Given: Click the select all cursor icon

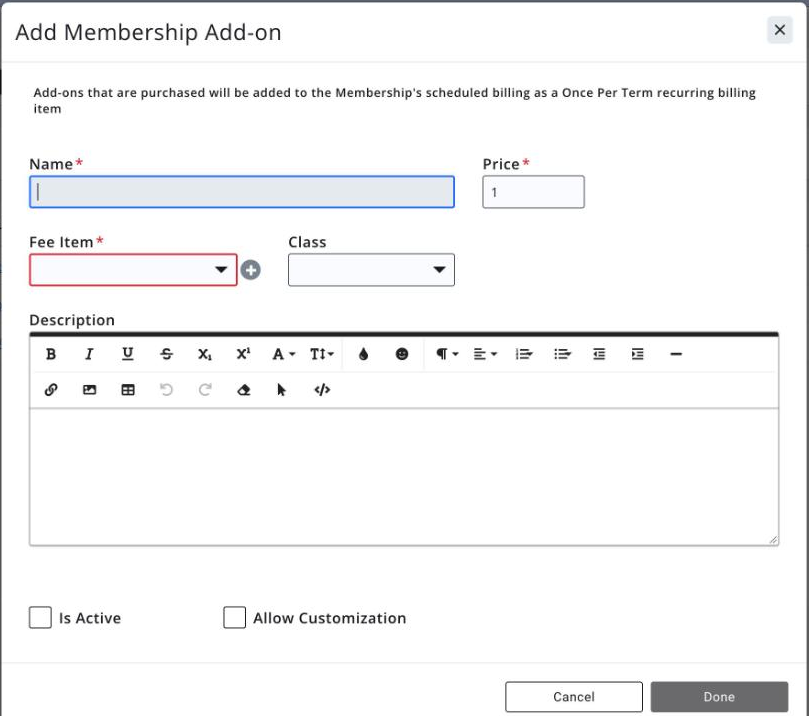Looking at the screenshot, I should [x=282, y=389].
